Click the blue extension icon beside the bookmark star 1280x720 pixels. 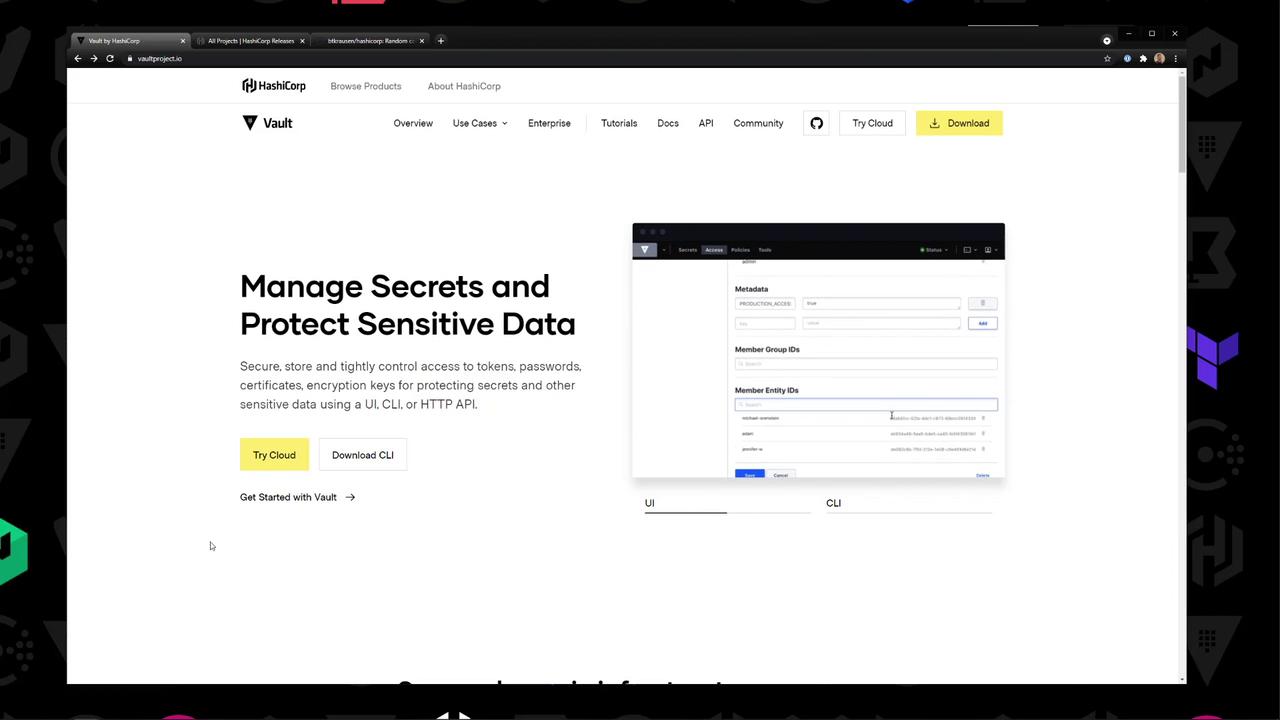[1127, 58]
